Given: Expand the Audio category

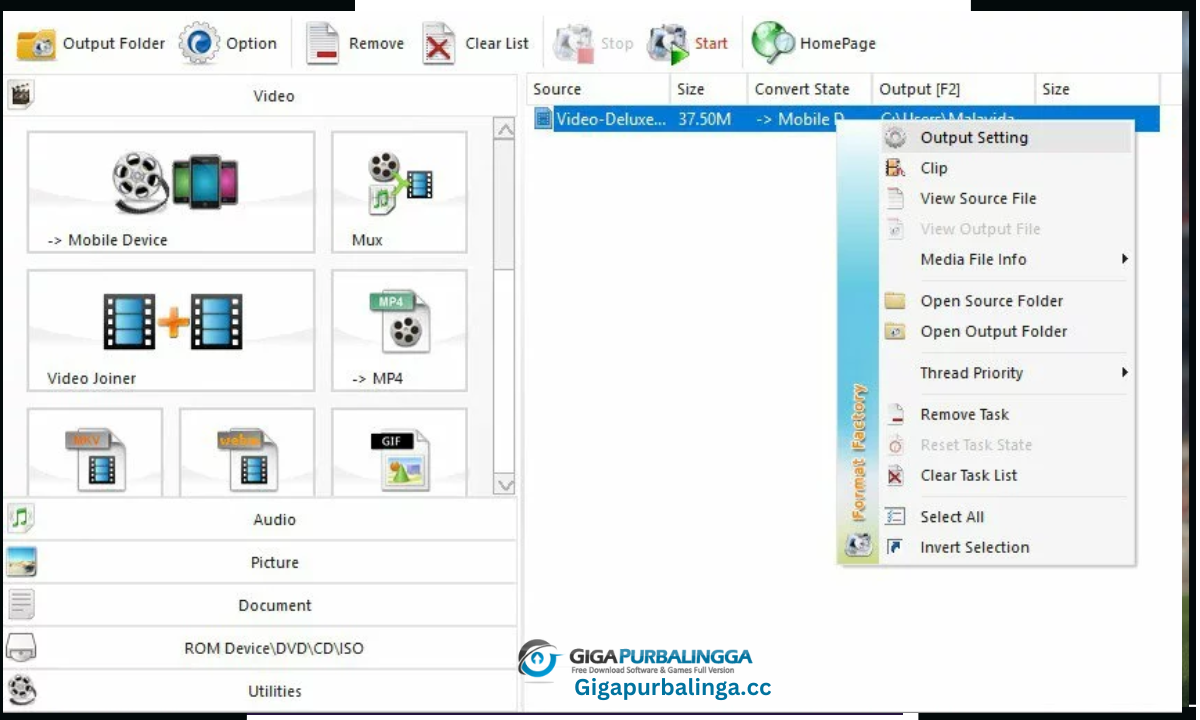Looking at the screenshot, I should (x=260, y=519).
